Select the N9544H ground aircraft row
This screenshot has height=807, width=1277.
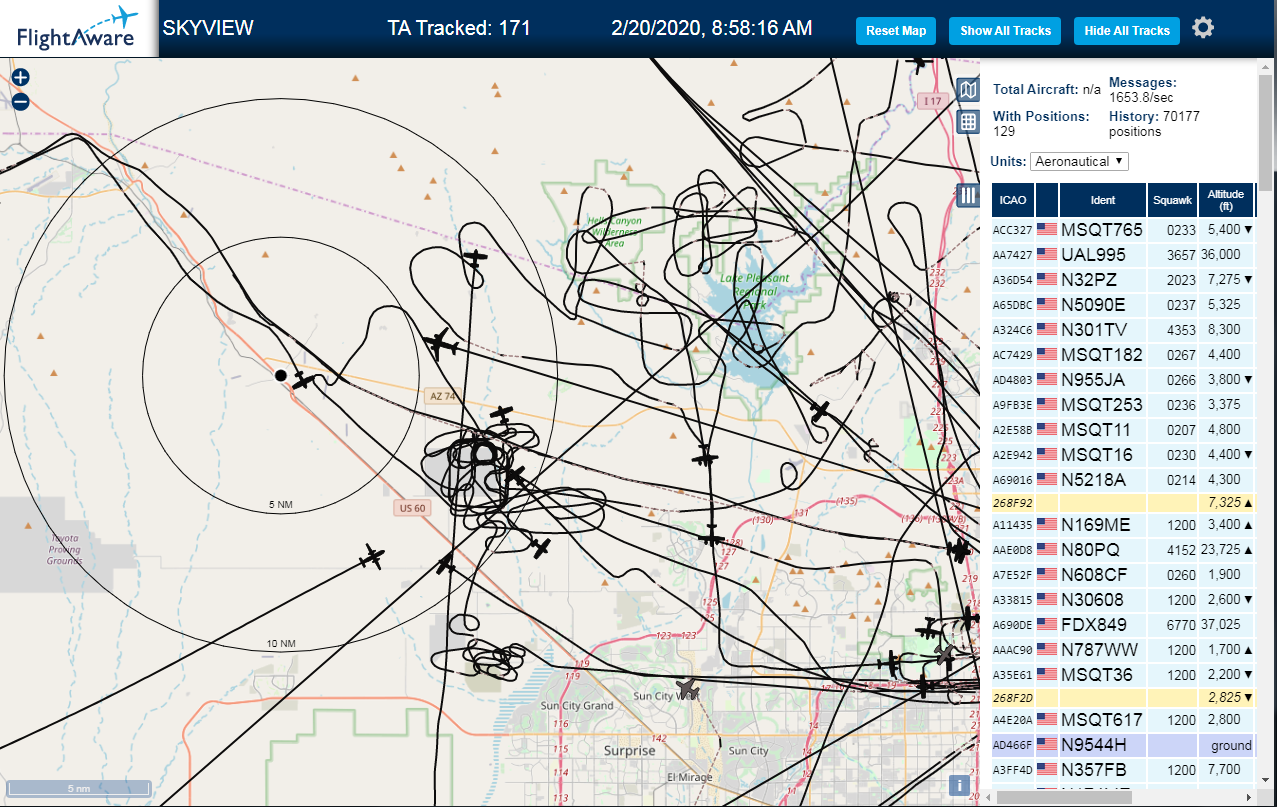[x=1123, y=744]
